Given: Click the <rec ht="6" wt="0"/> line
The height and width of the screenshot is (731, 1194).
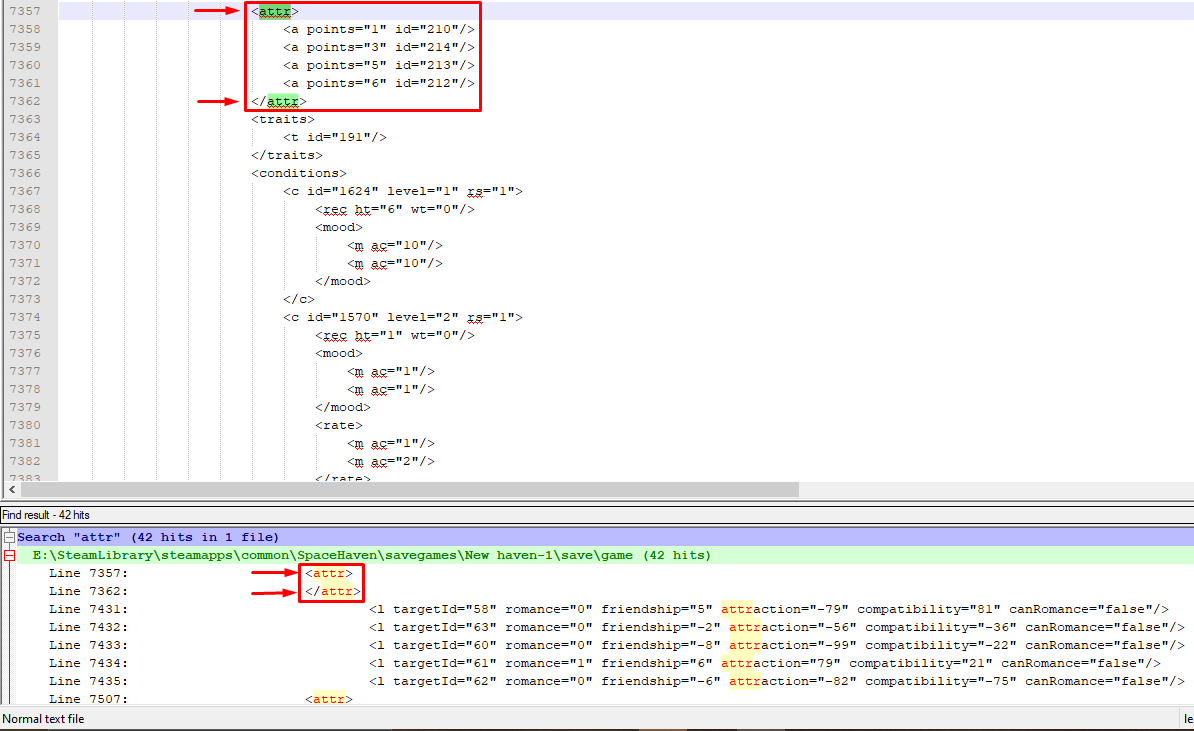Looking at the screenshot, I should [x=394, y=209].
